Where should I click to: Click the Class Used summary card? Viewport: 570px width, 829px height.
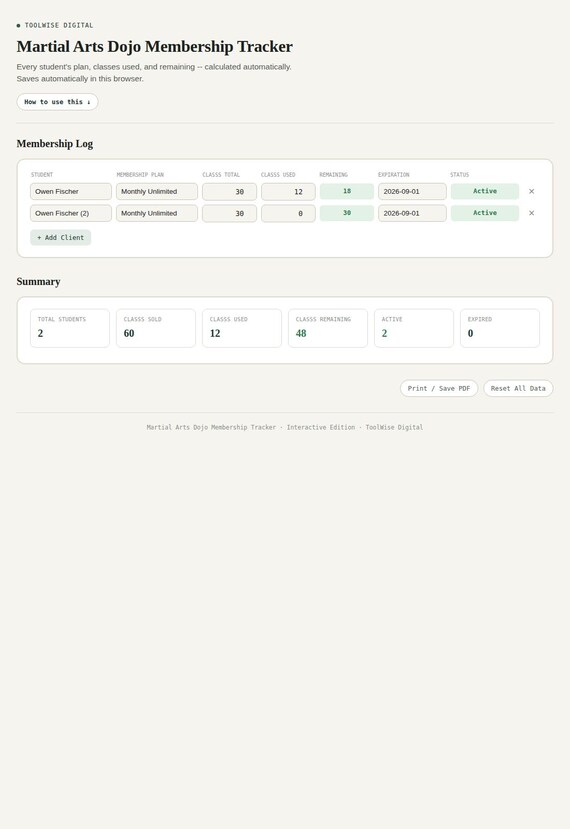tap(242, 328)
